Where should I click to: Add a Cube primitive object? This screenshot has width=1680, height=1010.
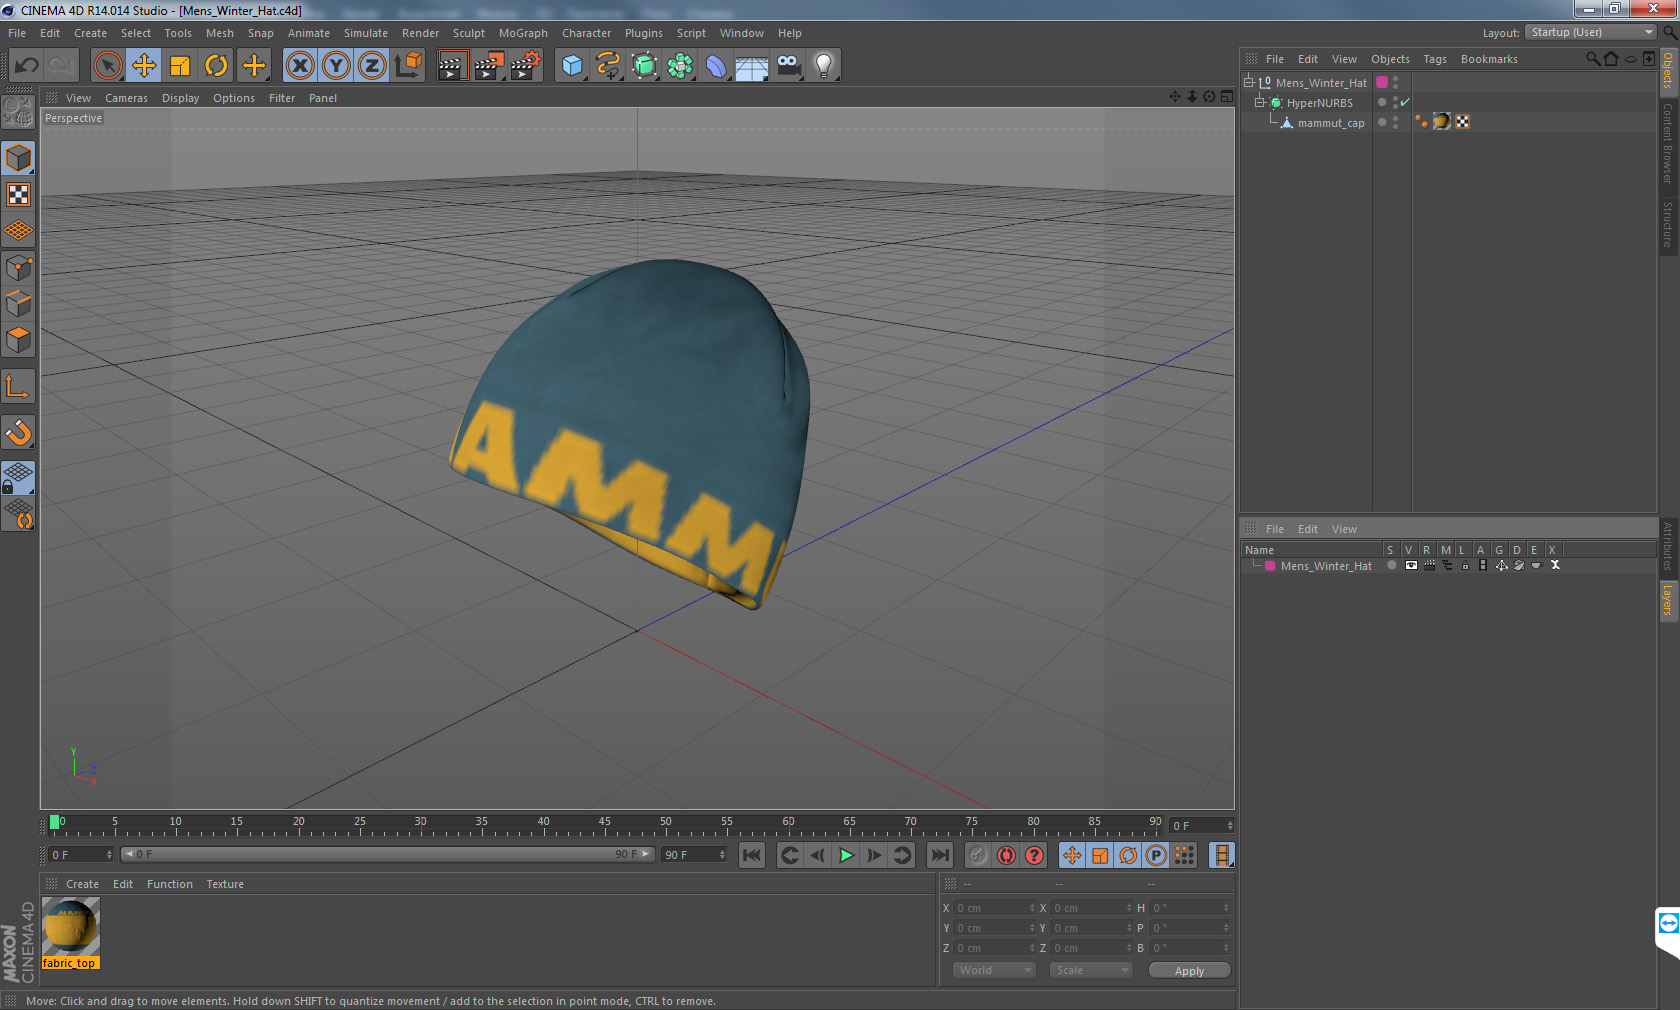coord(572,66)
